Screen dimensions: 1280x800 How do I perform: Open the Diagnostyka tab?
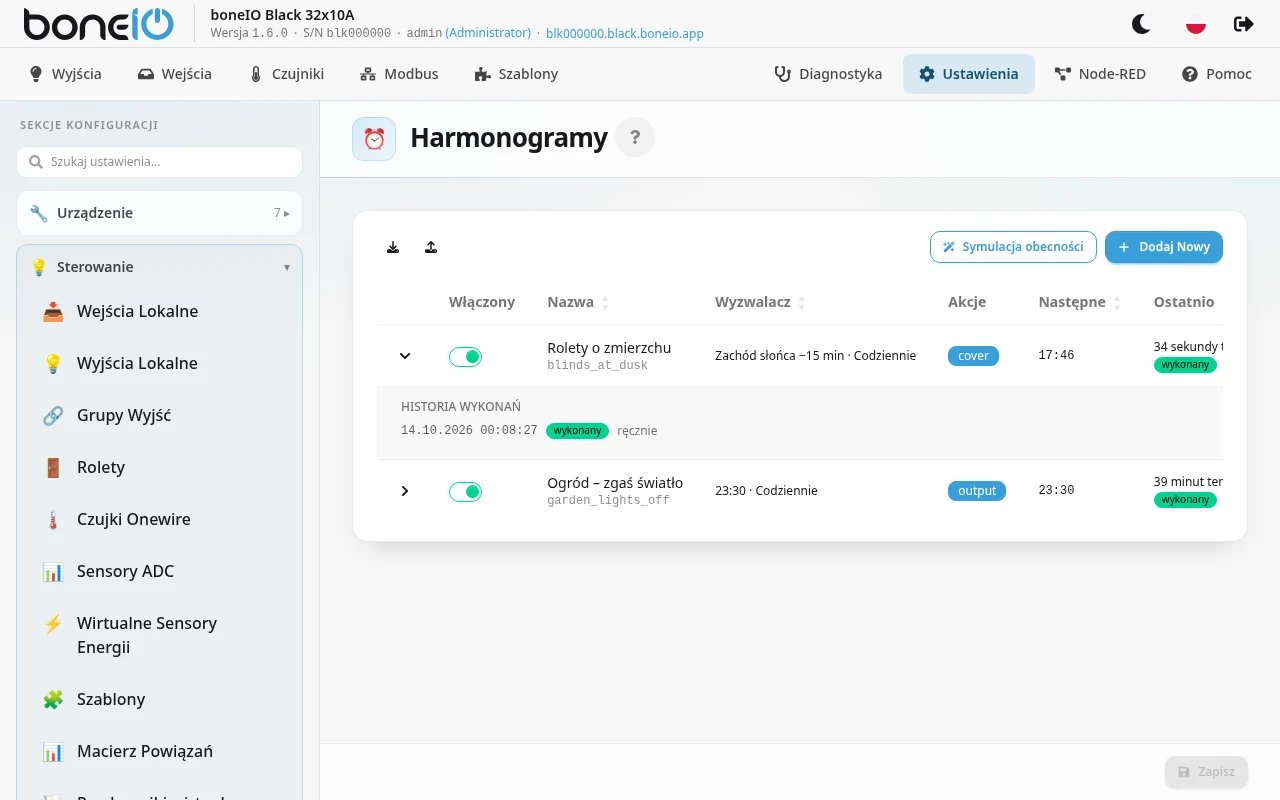829,74
